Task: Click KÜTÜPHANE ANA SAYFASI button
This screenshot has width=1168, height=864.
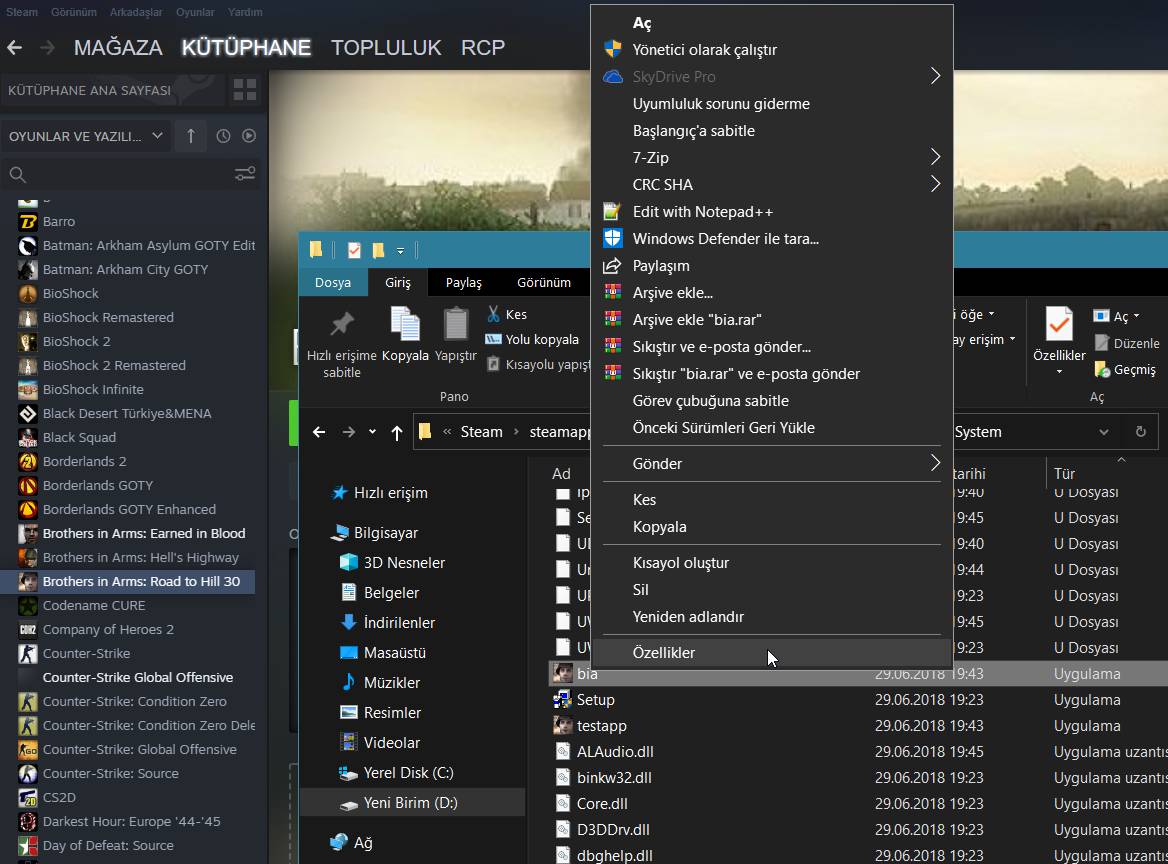Action: 89,90
